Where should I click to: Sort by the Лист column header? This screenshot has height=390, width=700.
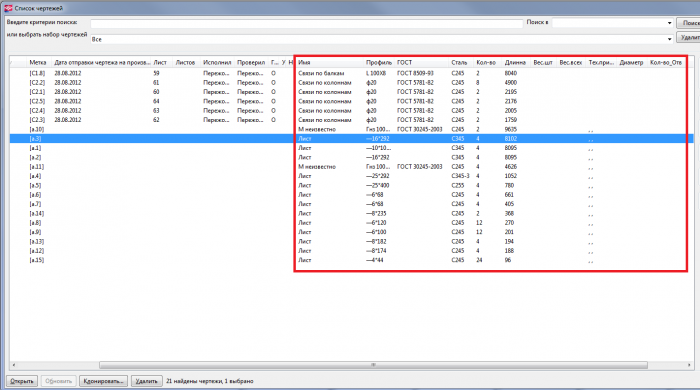160,62
